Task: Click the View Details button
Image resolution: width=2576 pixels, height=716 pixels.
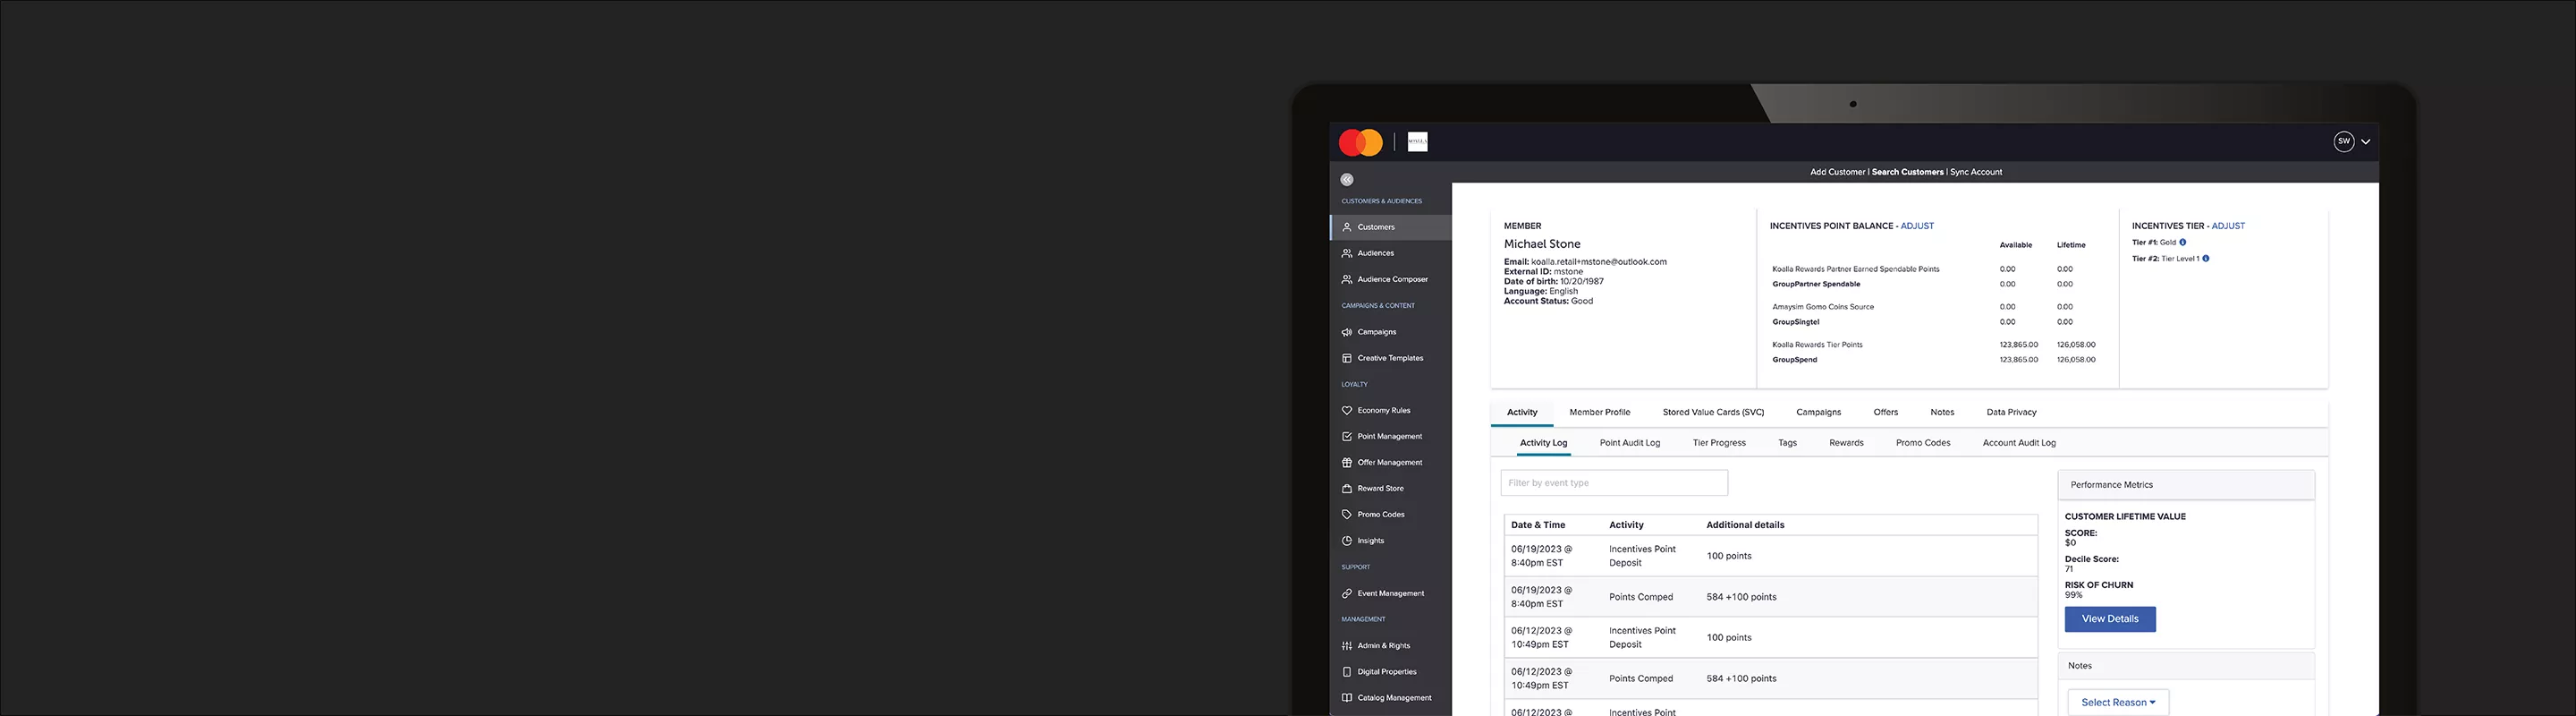Action: [2110, 619]
